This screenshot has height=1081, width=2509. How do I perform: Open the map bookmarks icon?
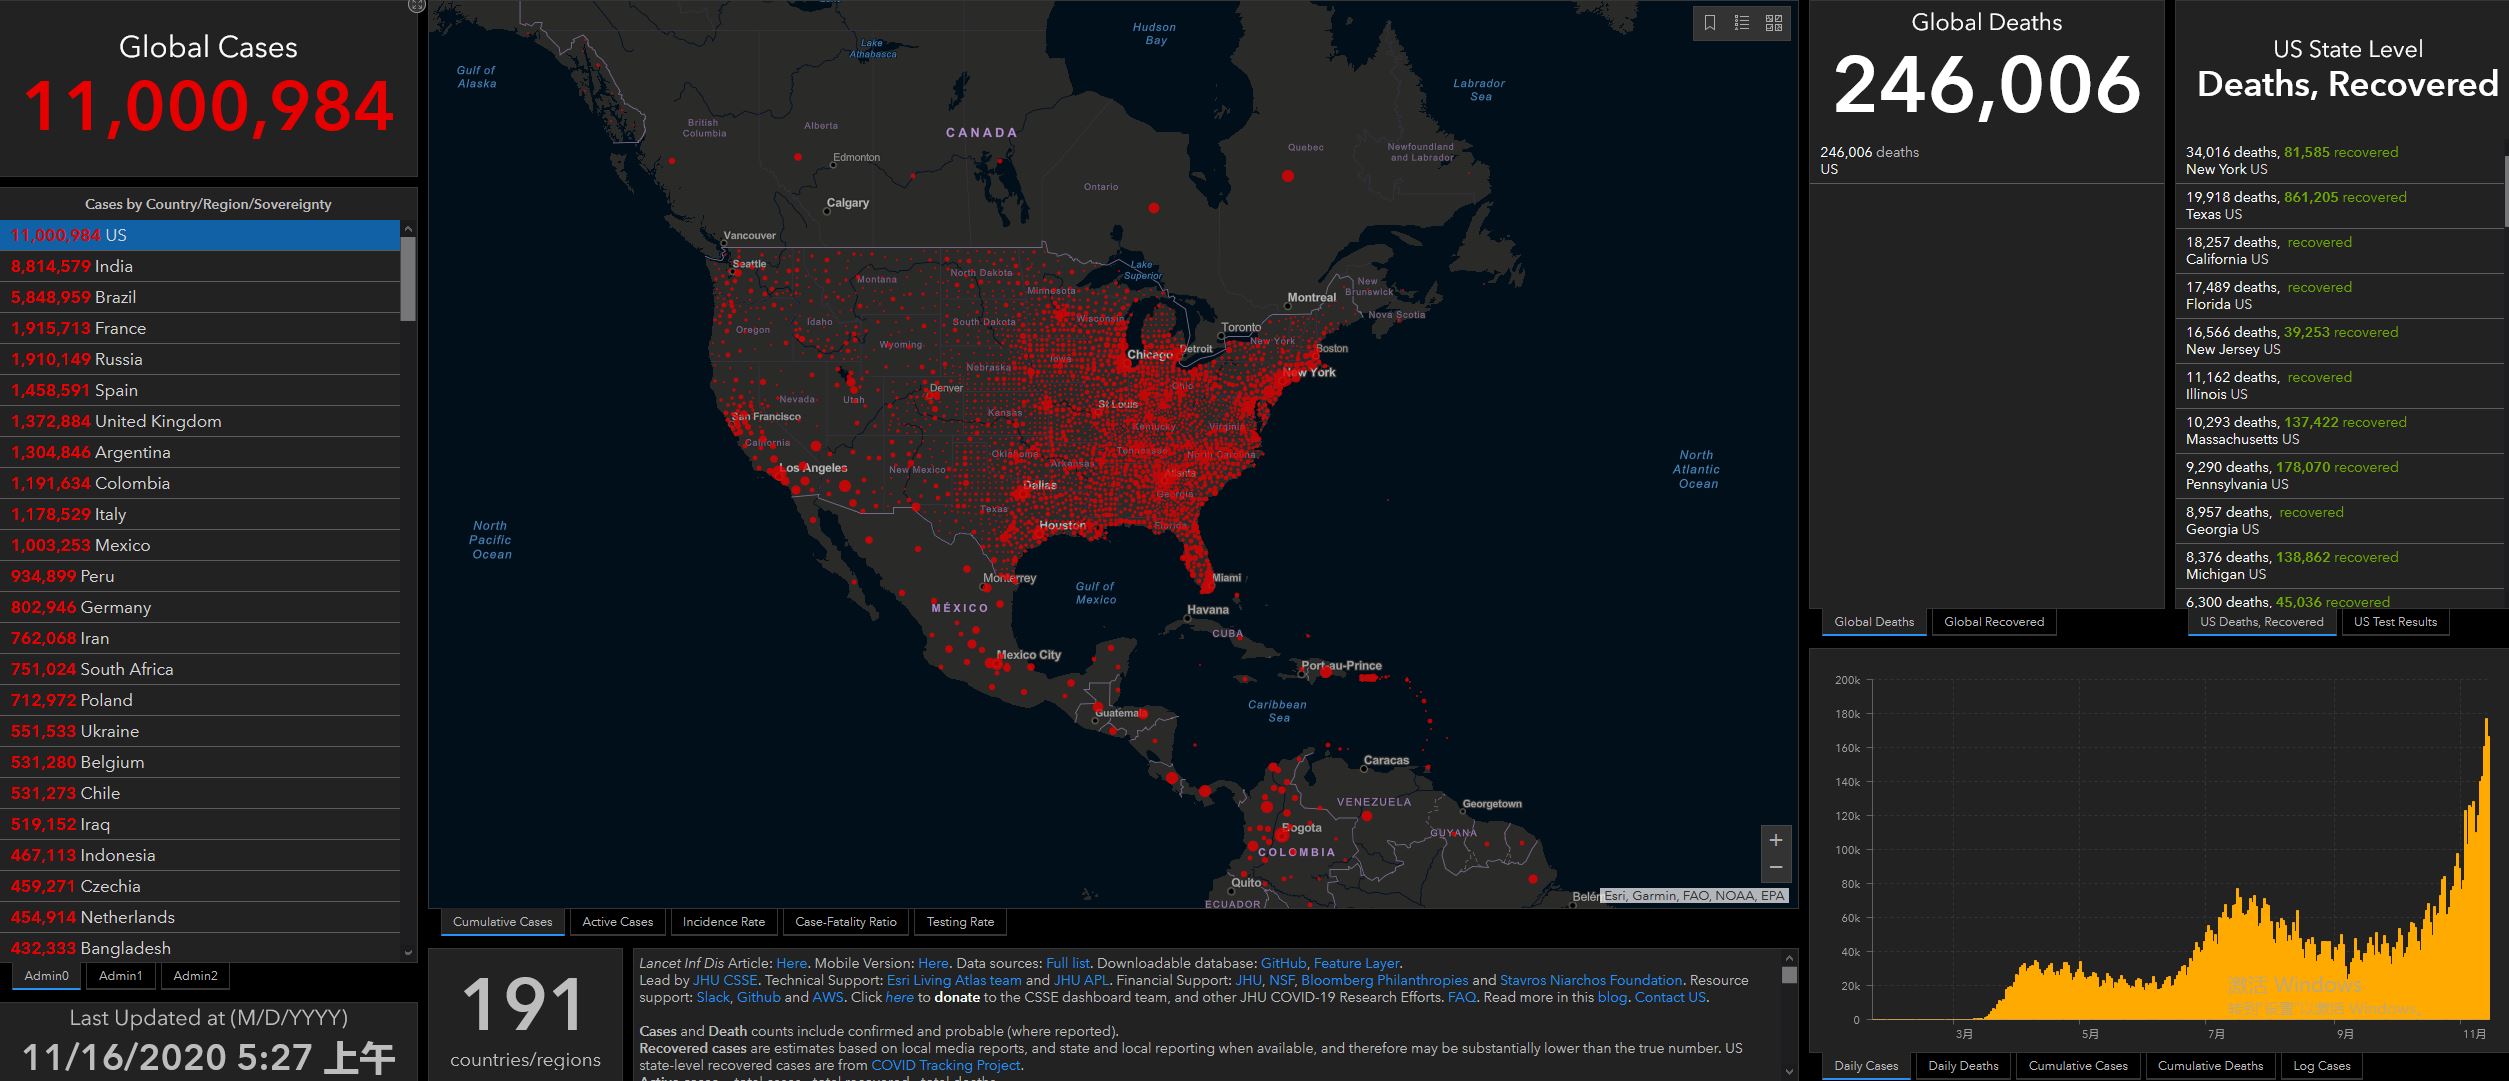[1710, 23]
